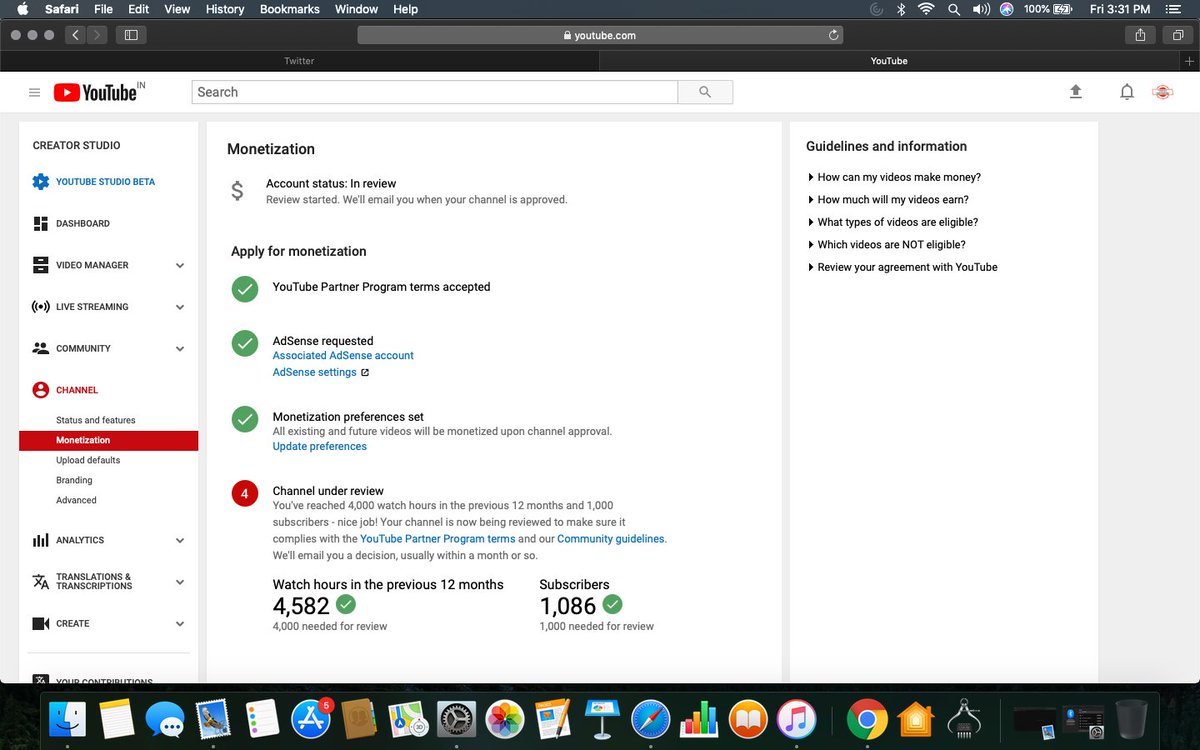Open Status and features under Channel
Viewport: 1200px width, 750px height.
[96, 420]
